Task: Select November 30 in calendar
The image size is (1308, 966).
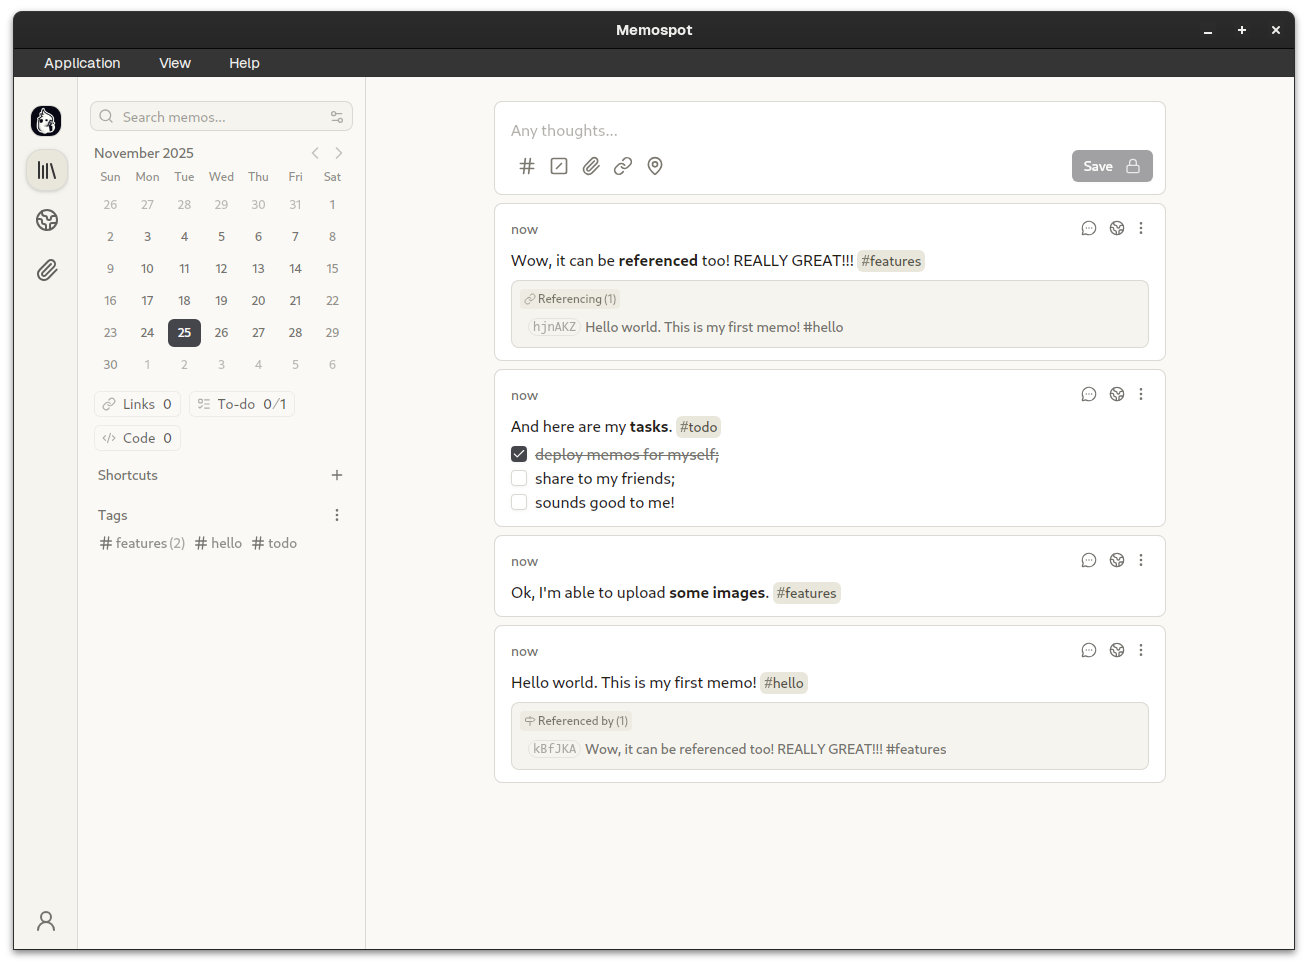Action: [x=110, y=365]
